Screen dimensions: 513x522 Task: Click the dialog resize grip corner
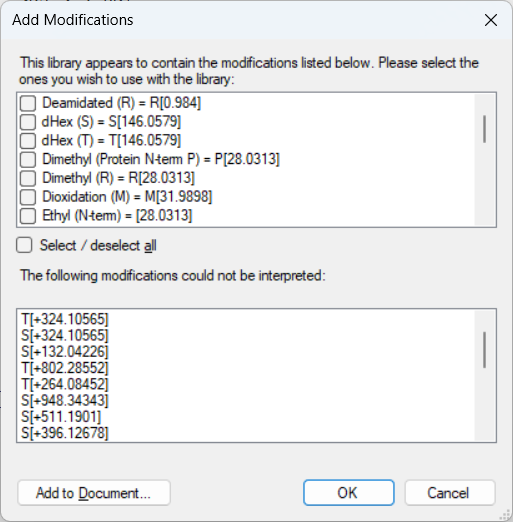point(507,516)
